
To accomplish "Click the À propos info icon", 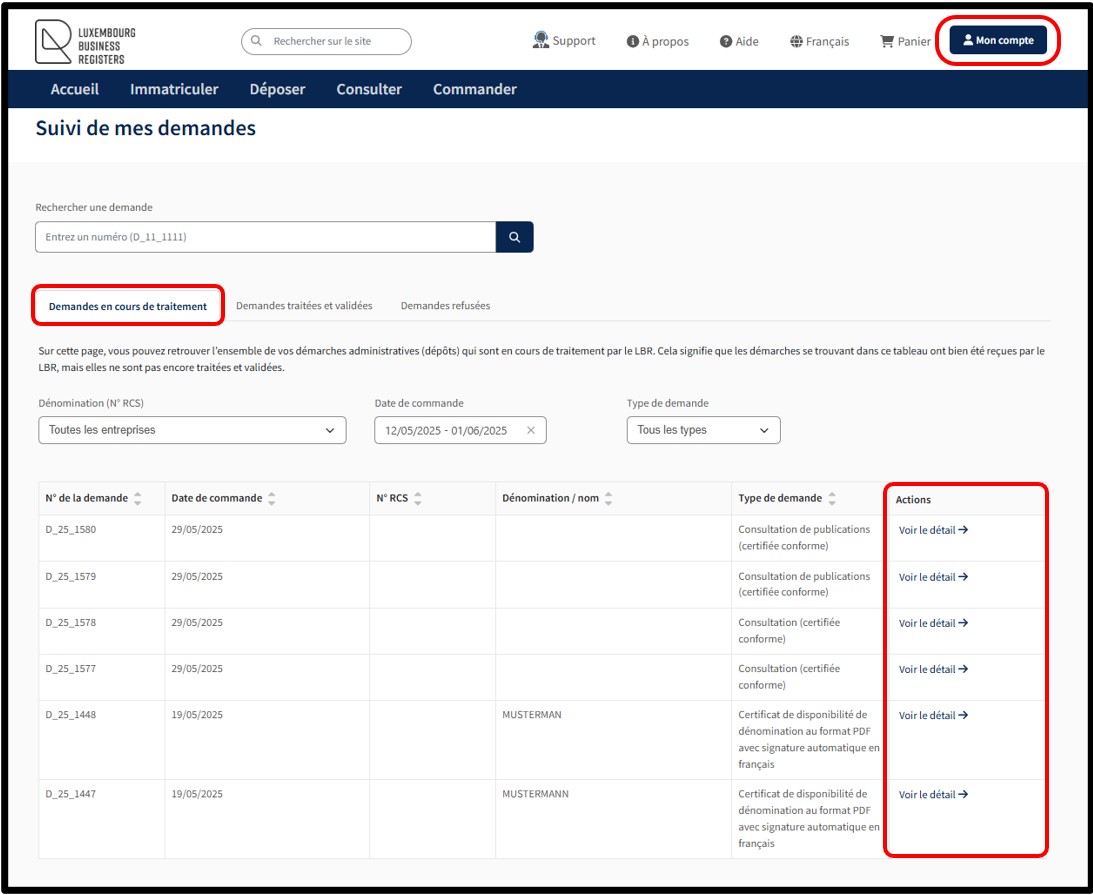I will coord(632,42).
